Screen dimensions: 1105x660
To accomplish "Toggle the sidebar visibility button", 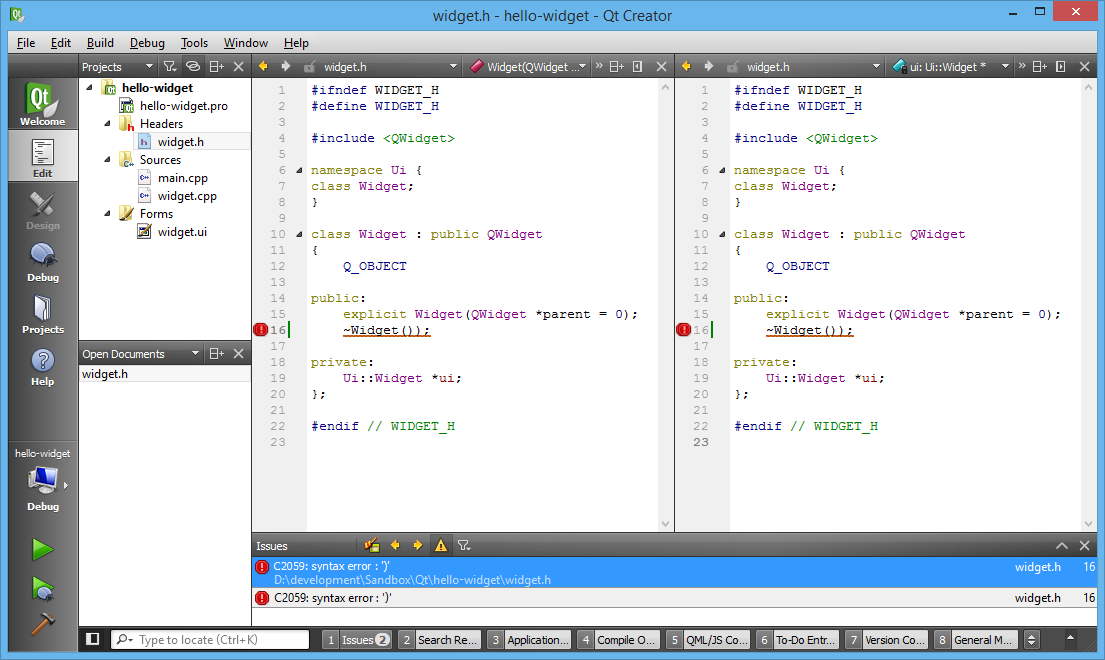I will click(x=92, y=640).
